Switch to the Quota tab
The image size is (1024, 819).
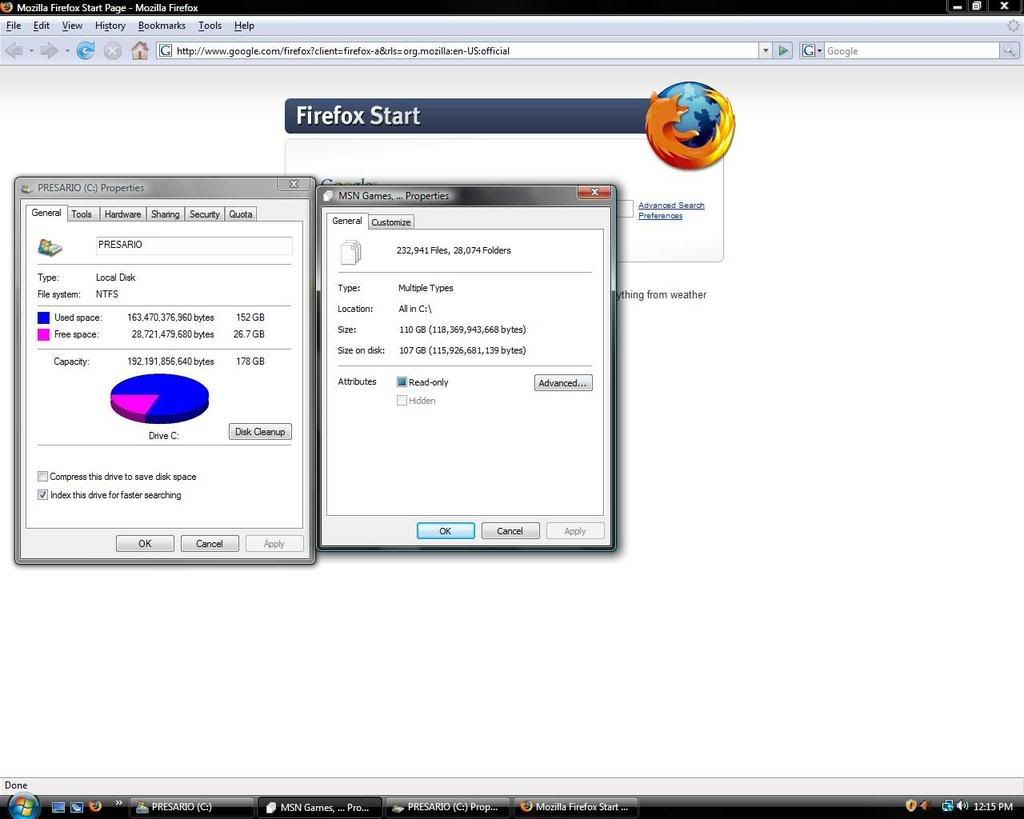point(240,214)
